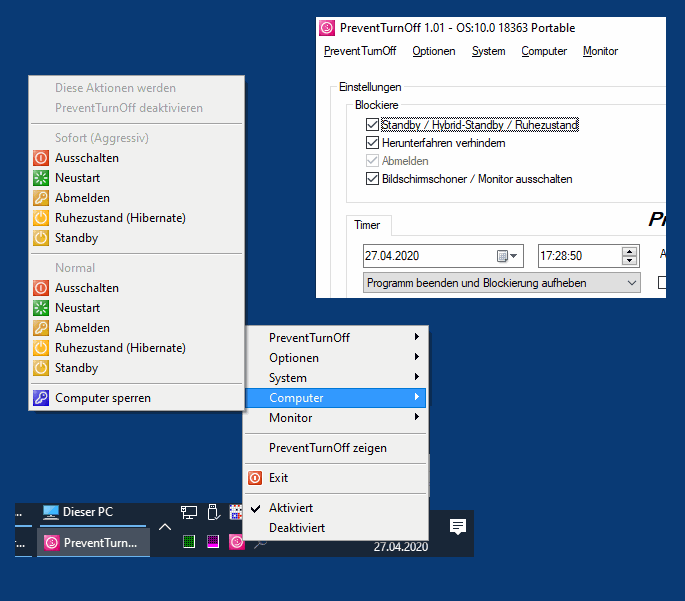Decrease the timer time with down arrow
This screenshot has width=685, height=601.
[629, 260]
